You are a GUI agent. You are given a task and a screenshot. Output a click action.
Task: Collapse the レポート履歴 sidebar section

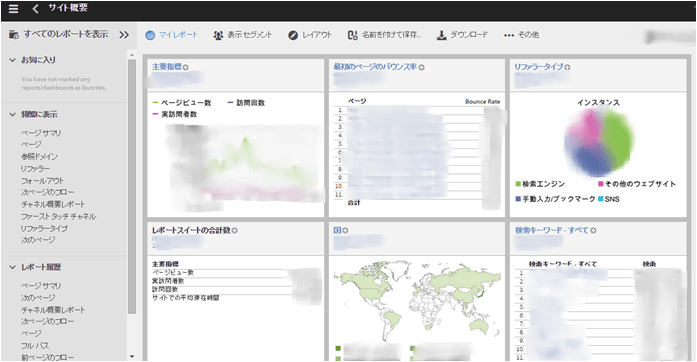tap(12, 267)
